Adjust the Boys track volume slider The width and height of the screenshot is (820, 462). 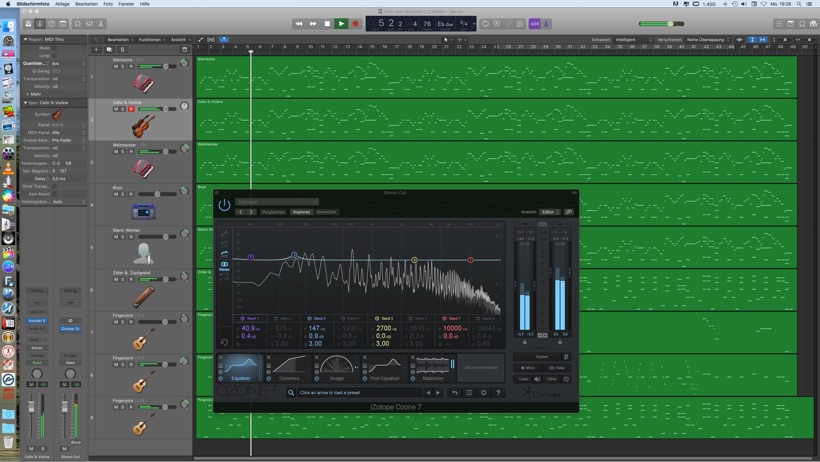157,194
